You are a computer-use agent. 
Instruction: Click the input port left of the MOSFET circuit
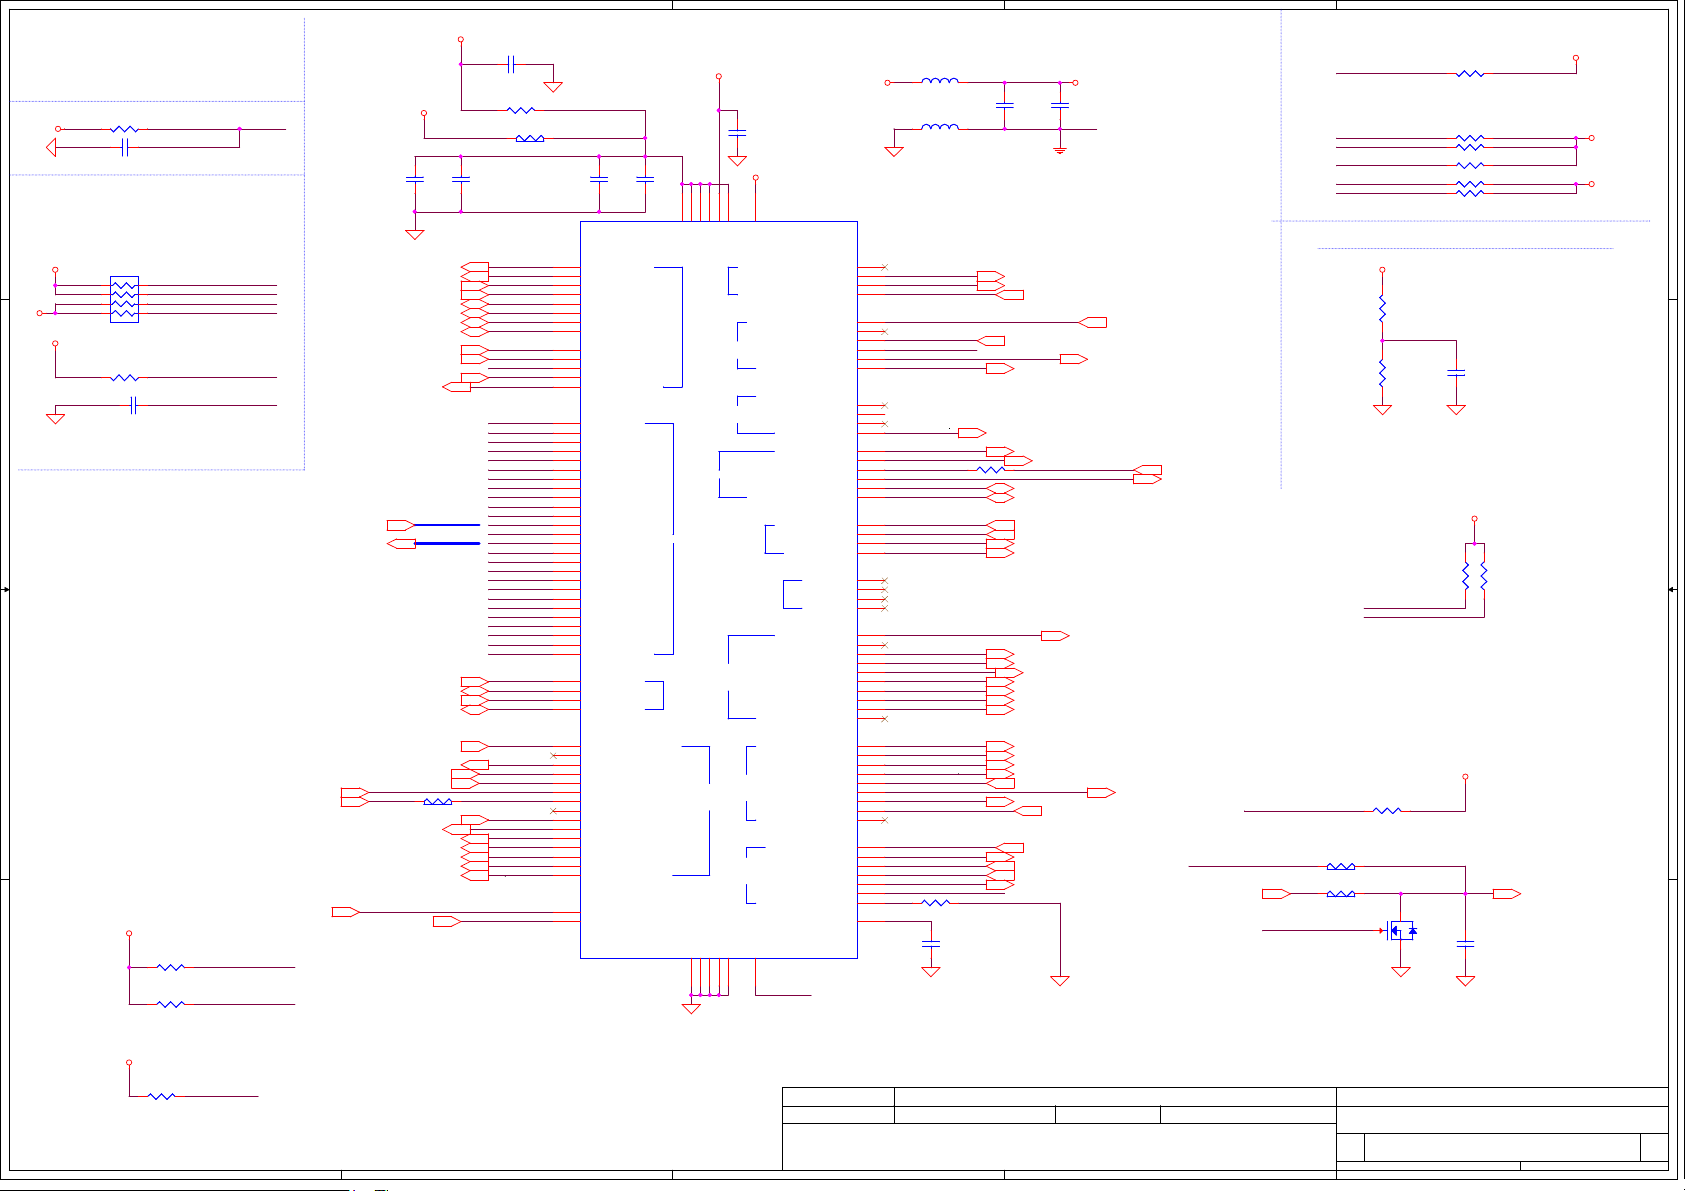click(x=1277, y=894)
